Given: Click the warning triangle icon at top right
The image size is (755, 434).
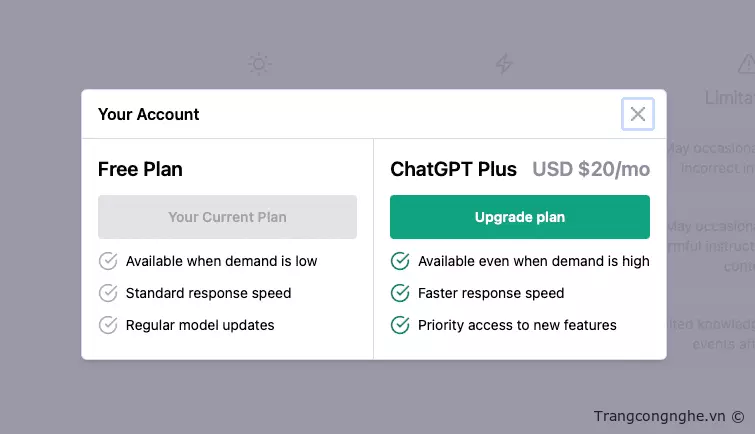Looking at the screenshot, I should coord(746,65).
